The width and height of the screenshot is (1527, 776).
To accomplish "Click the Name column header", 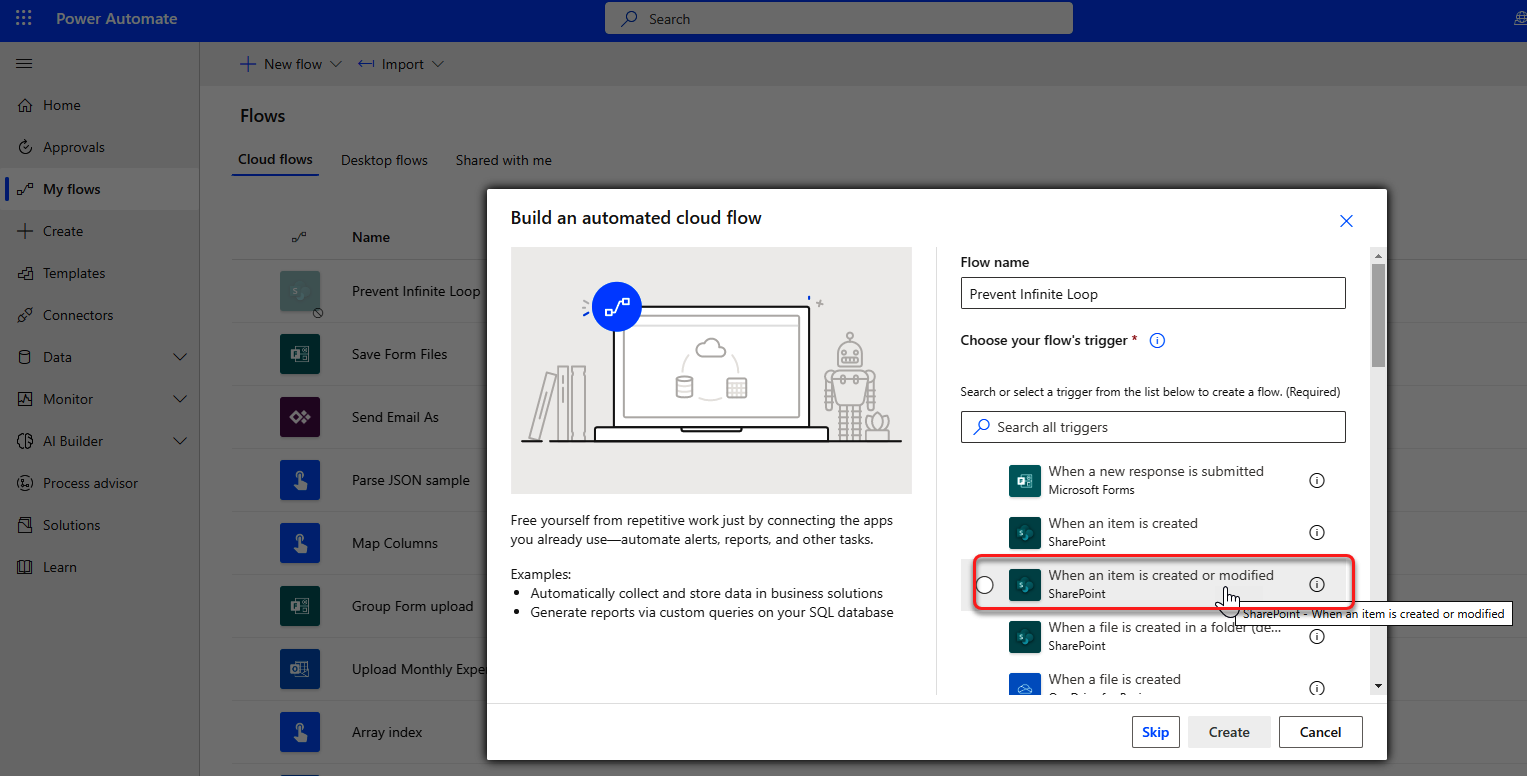I will (x=371, y=238).
